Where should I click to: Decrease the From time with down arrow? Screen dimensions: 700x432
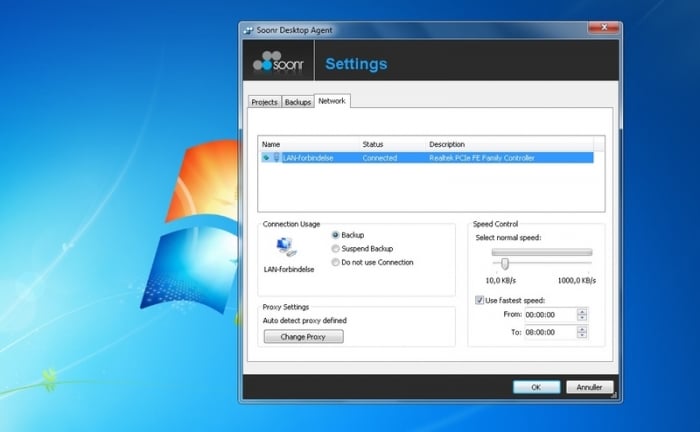click(582, 318)
